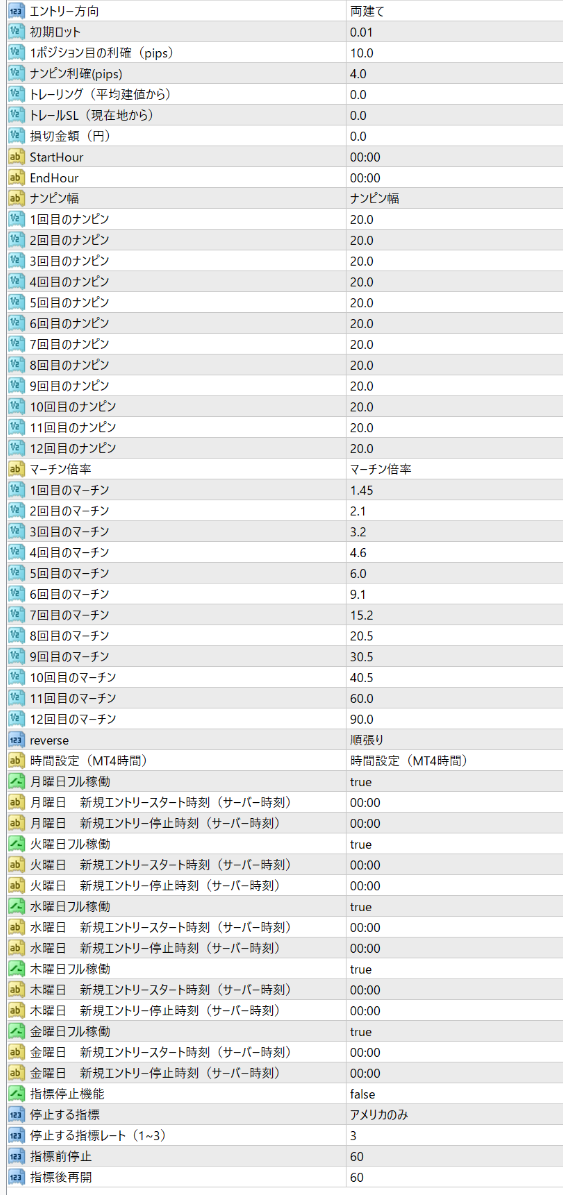563x1197 pixels.
Task: Click the integer icon beside reverse
Action: (17, 740)
